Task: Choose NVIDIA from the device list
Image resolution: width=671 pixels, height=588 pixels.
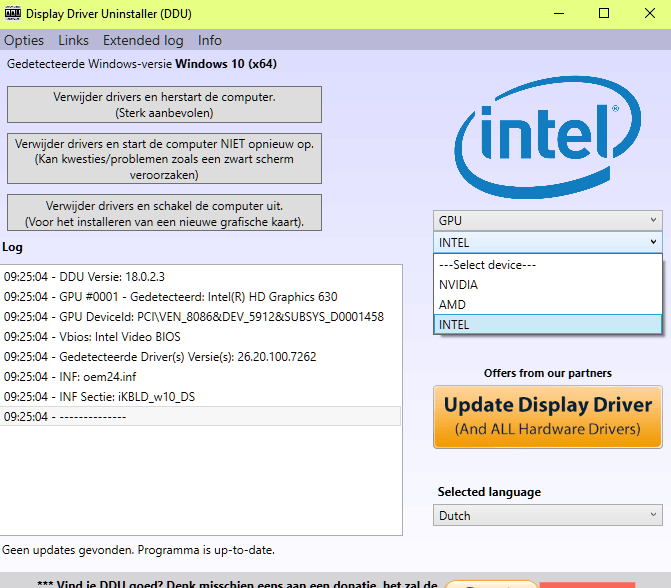Action: (x=547, y=285)
